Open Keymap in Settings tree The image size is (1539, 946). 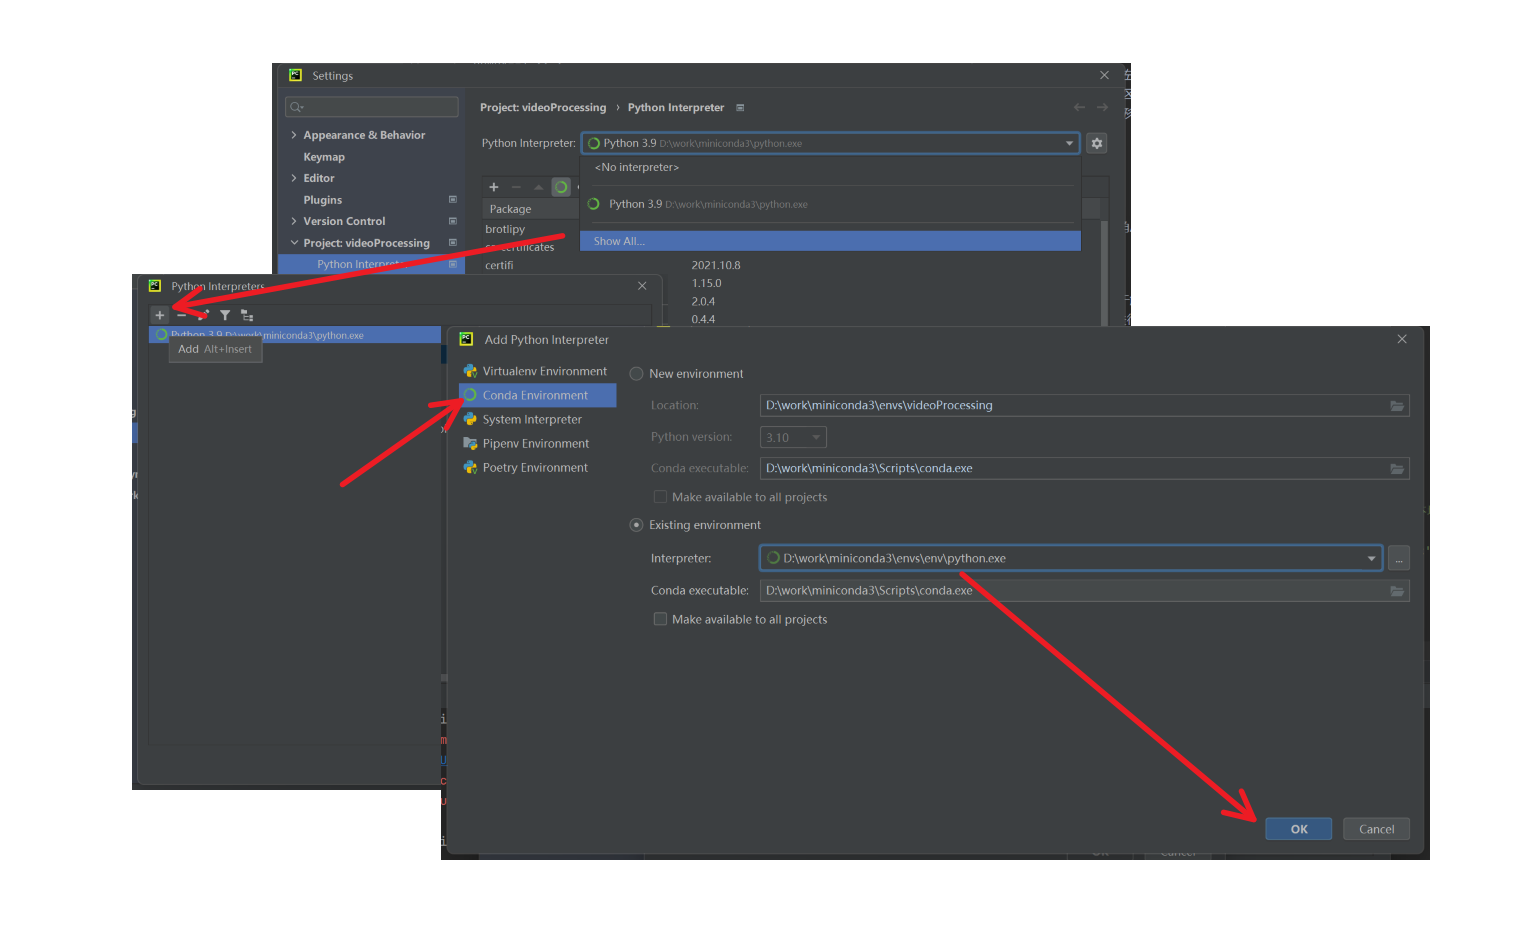pyautogui.click(x=324, y=157)
